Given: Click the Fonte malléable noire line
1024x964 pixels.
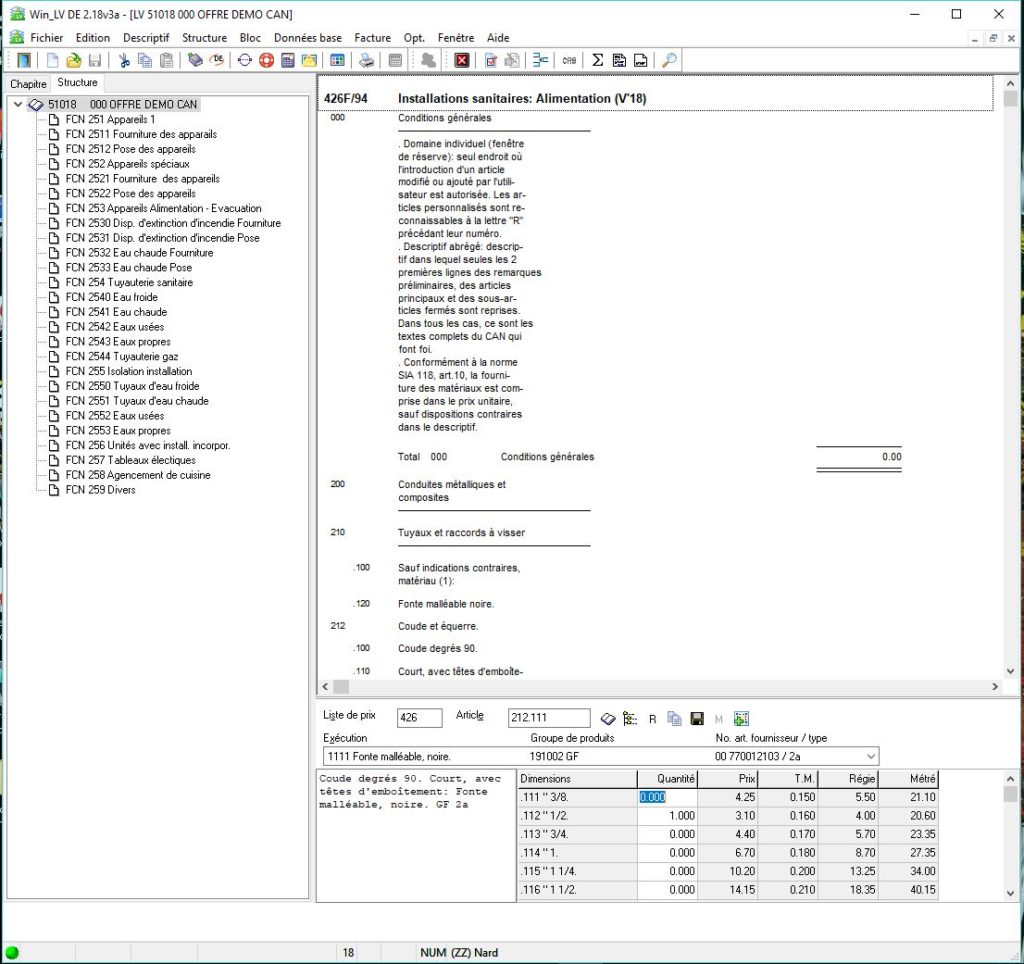Looking at the screenshot, I should [445, 604].
